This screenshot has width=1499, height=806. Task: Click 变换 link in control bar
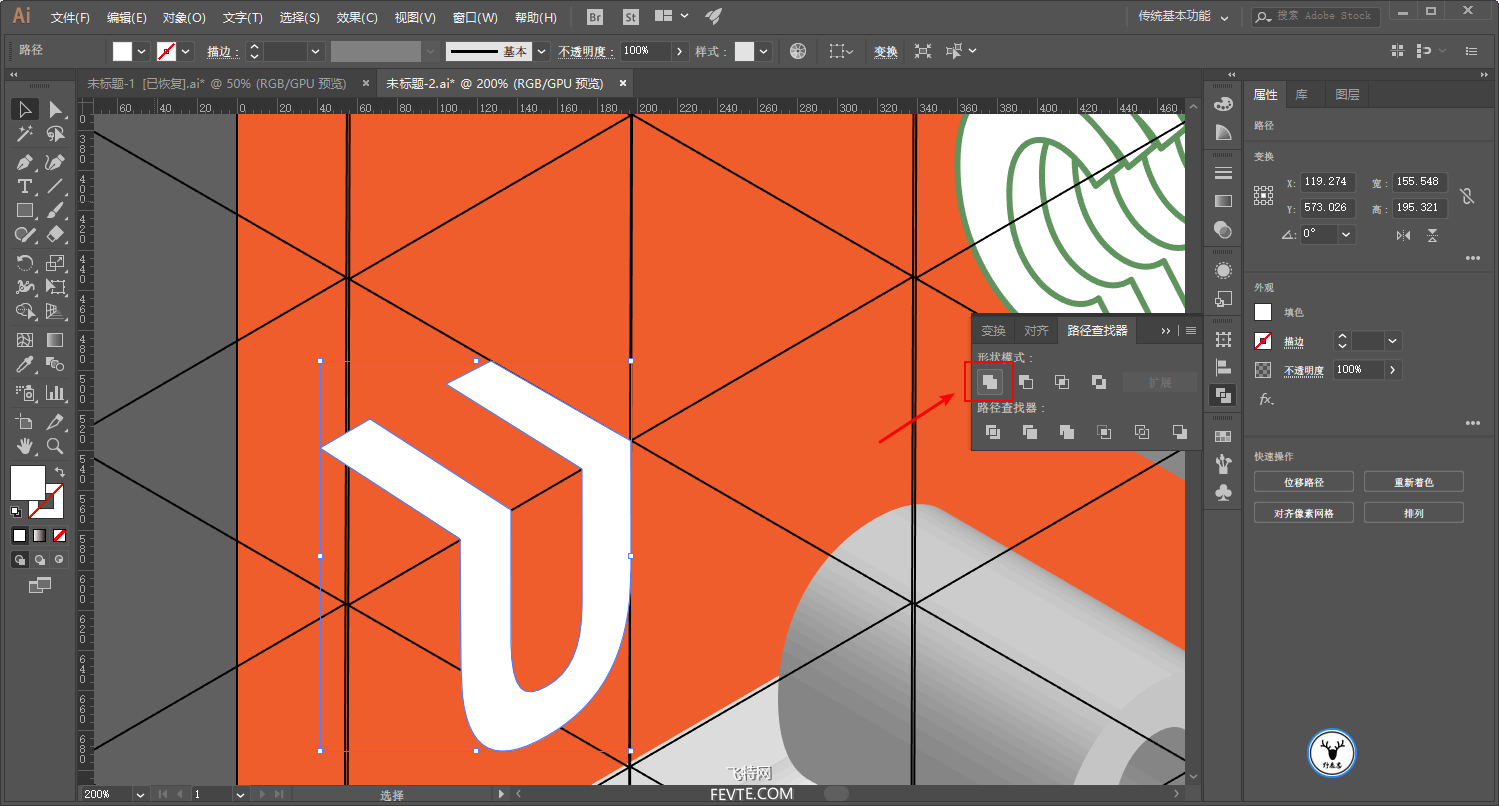[x=885, y=51]
